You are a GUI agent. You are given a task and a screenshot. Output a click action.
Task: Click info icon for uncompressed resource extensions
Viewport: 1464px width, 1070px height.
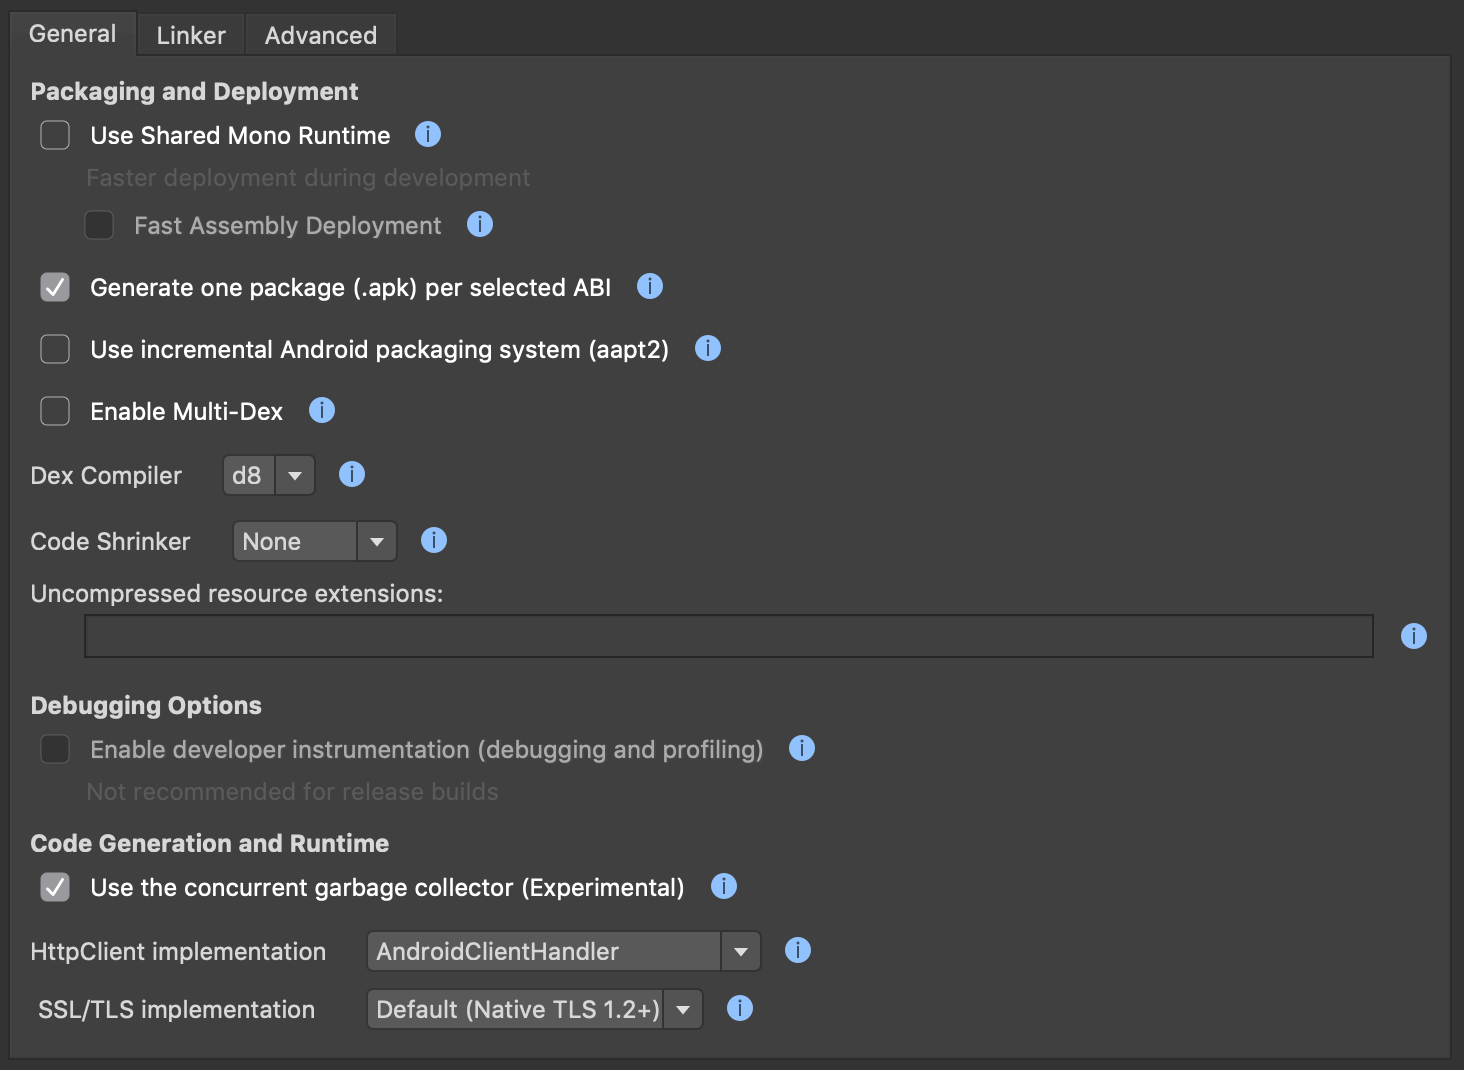(1414, 636)
